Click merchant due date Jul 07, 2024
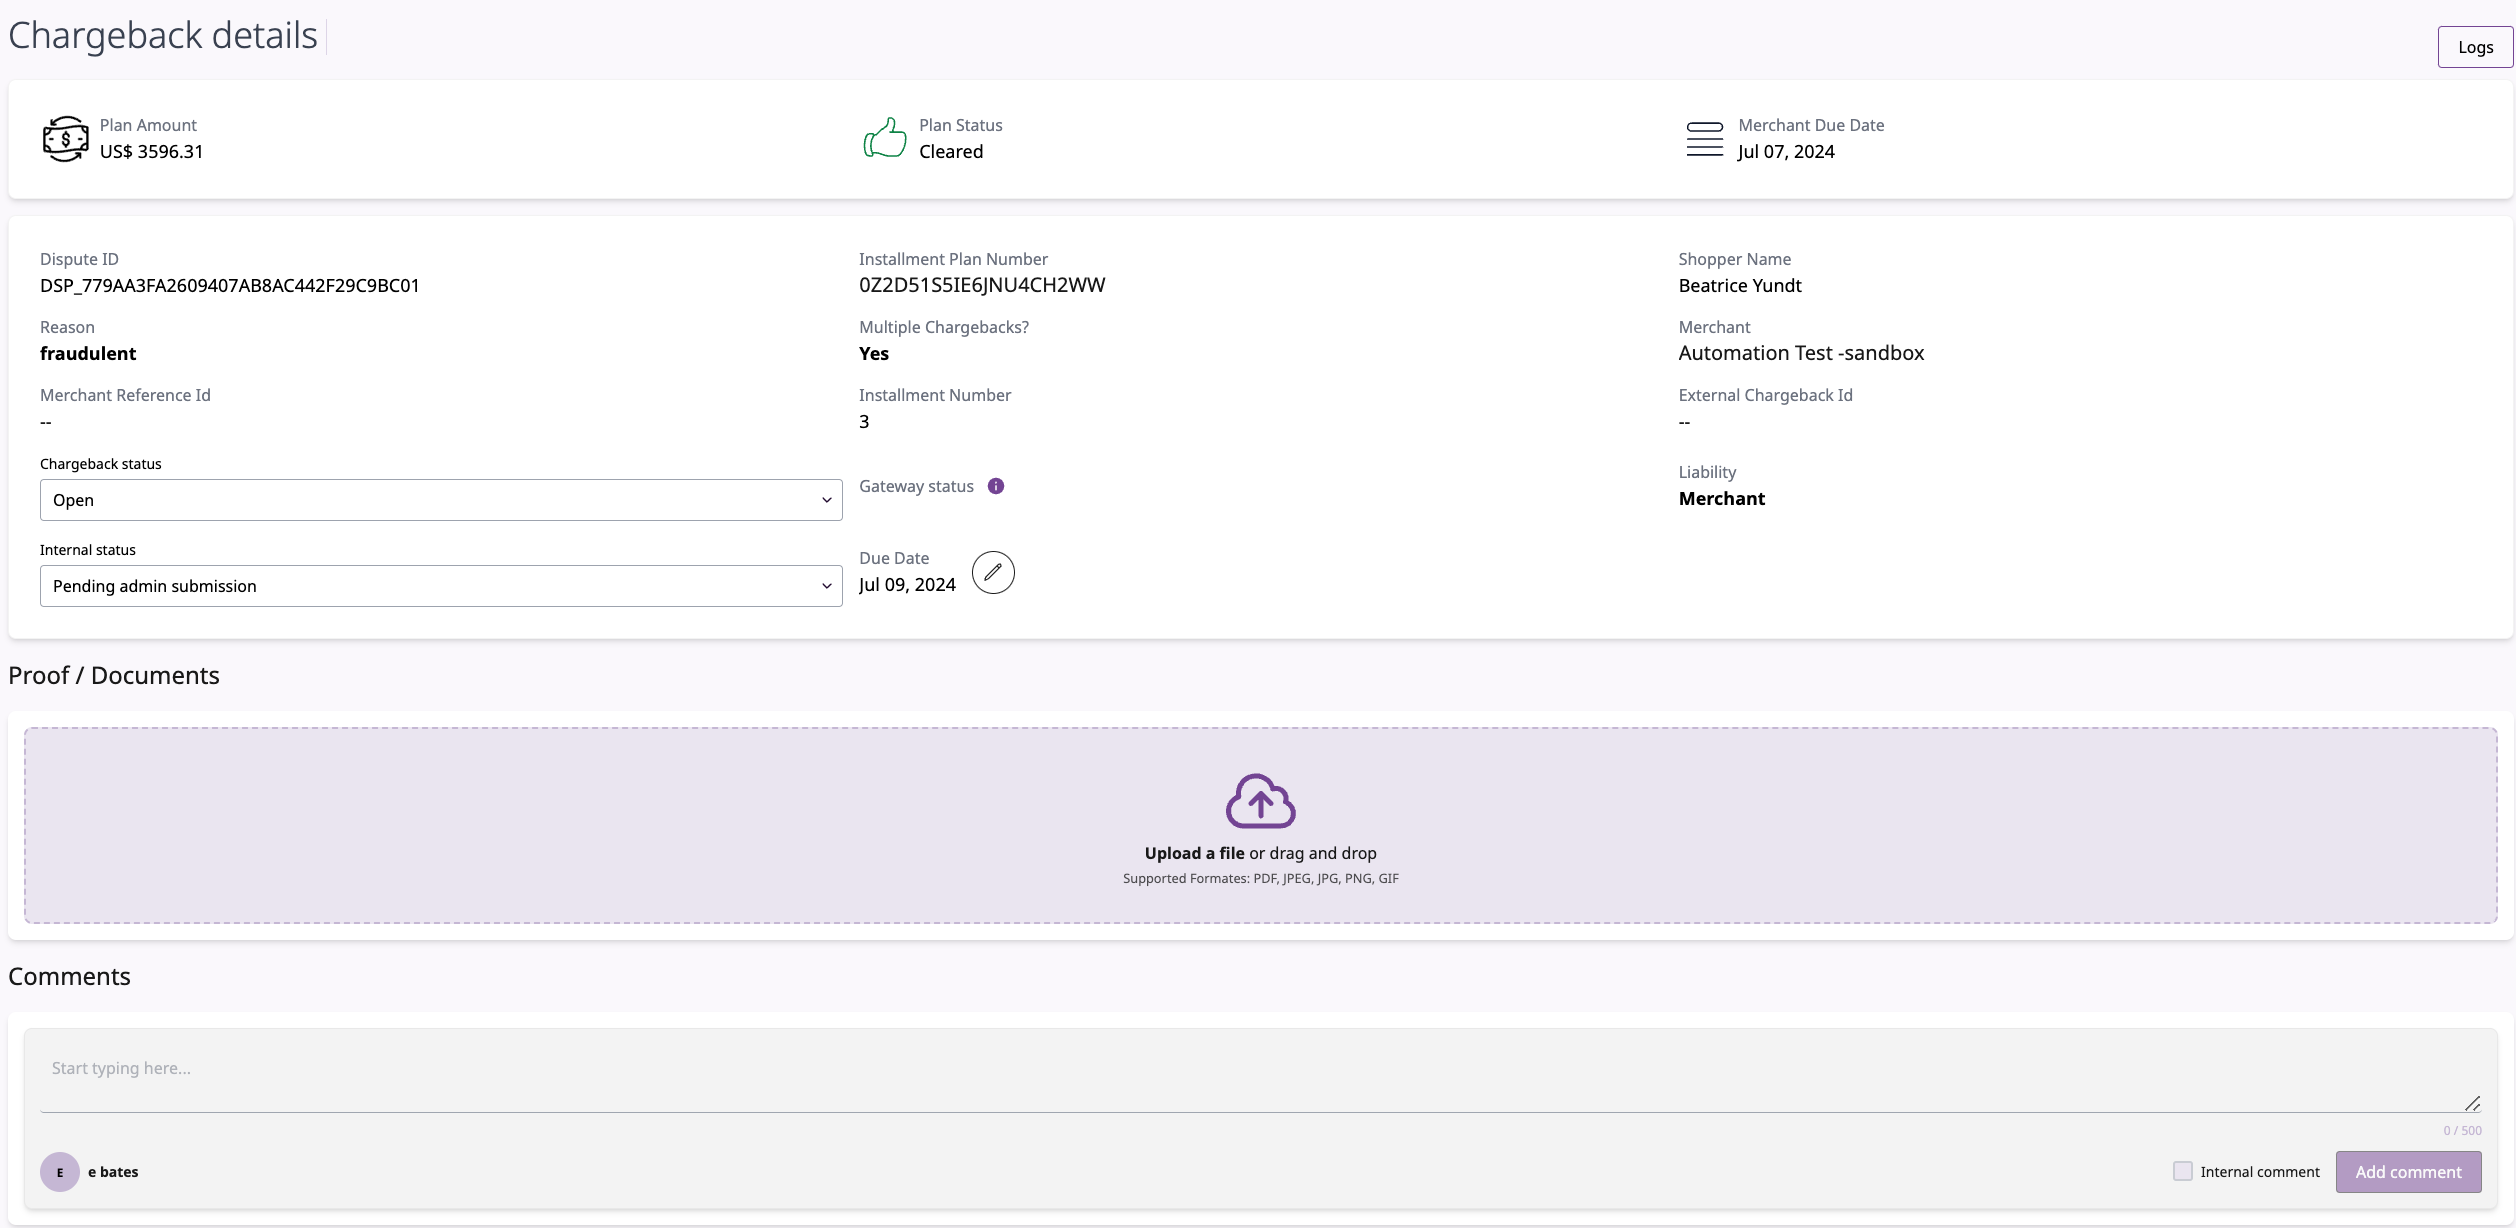This screenshot has height=1228, width=2516. (1786, 152)
